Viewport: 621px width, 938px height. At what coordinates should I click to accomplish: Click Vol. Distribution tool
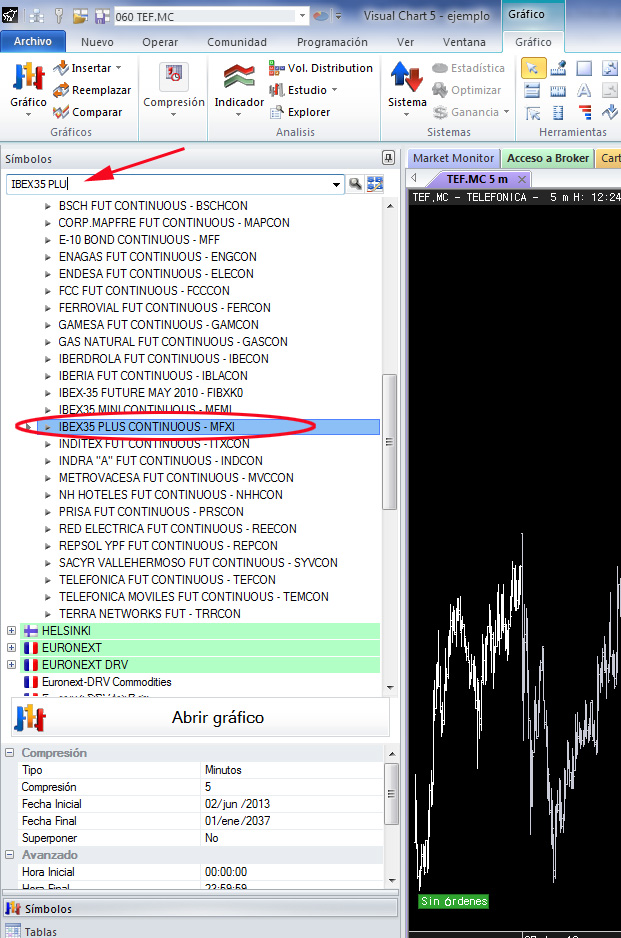(x=321, y=68)
